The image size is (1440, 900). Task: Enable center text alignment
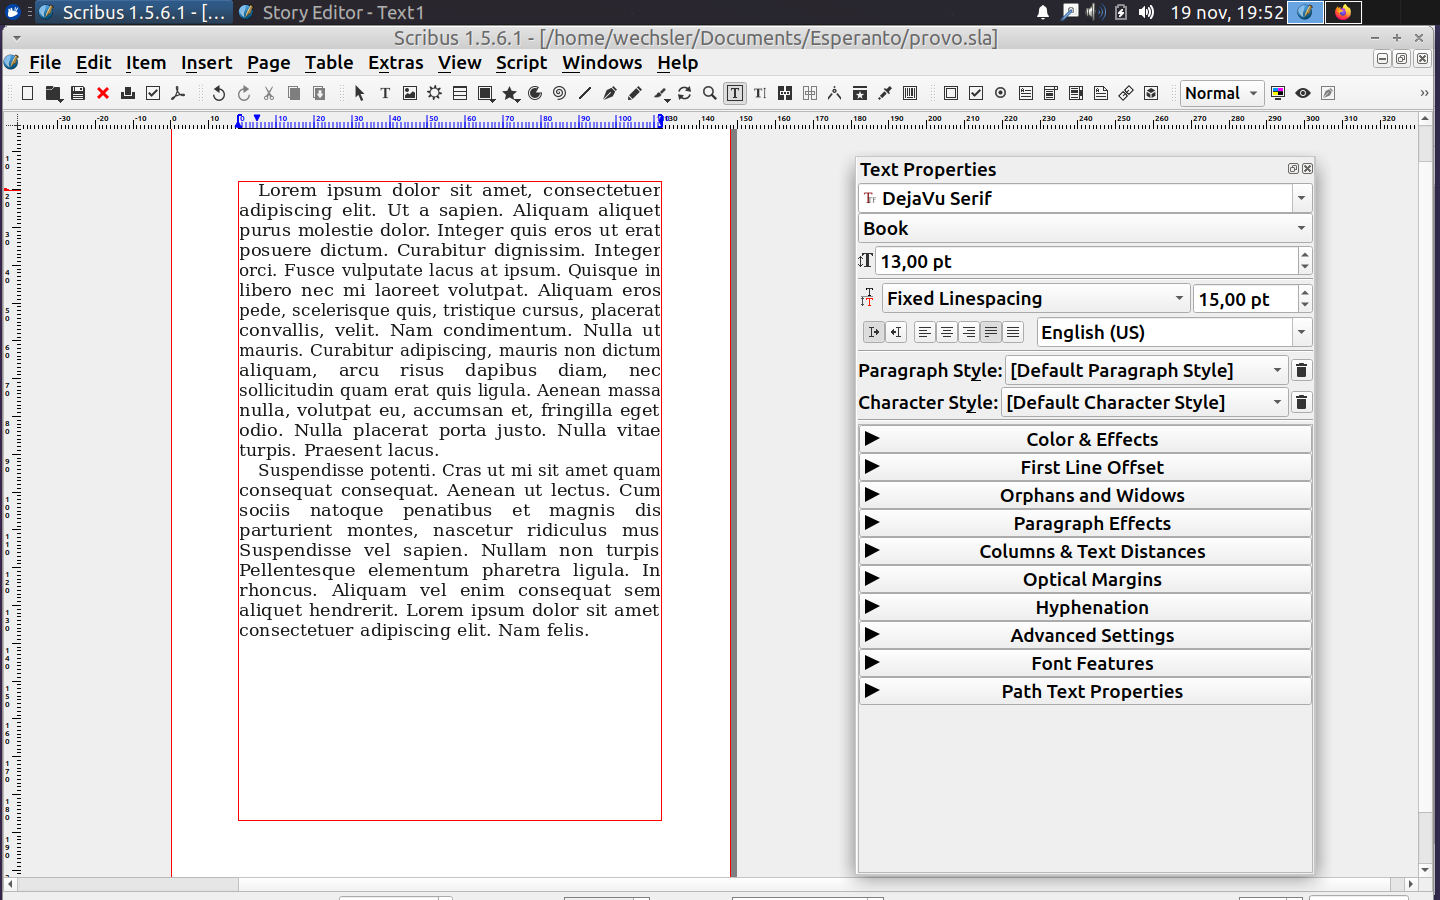(946, 332)
